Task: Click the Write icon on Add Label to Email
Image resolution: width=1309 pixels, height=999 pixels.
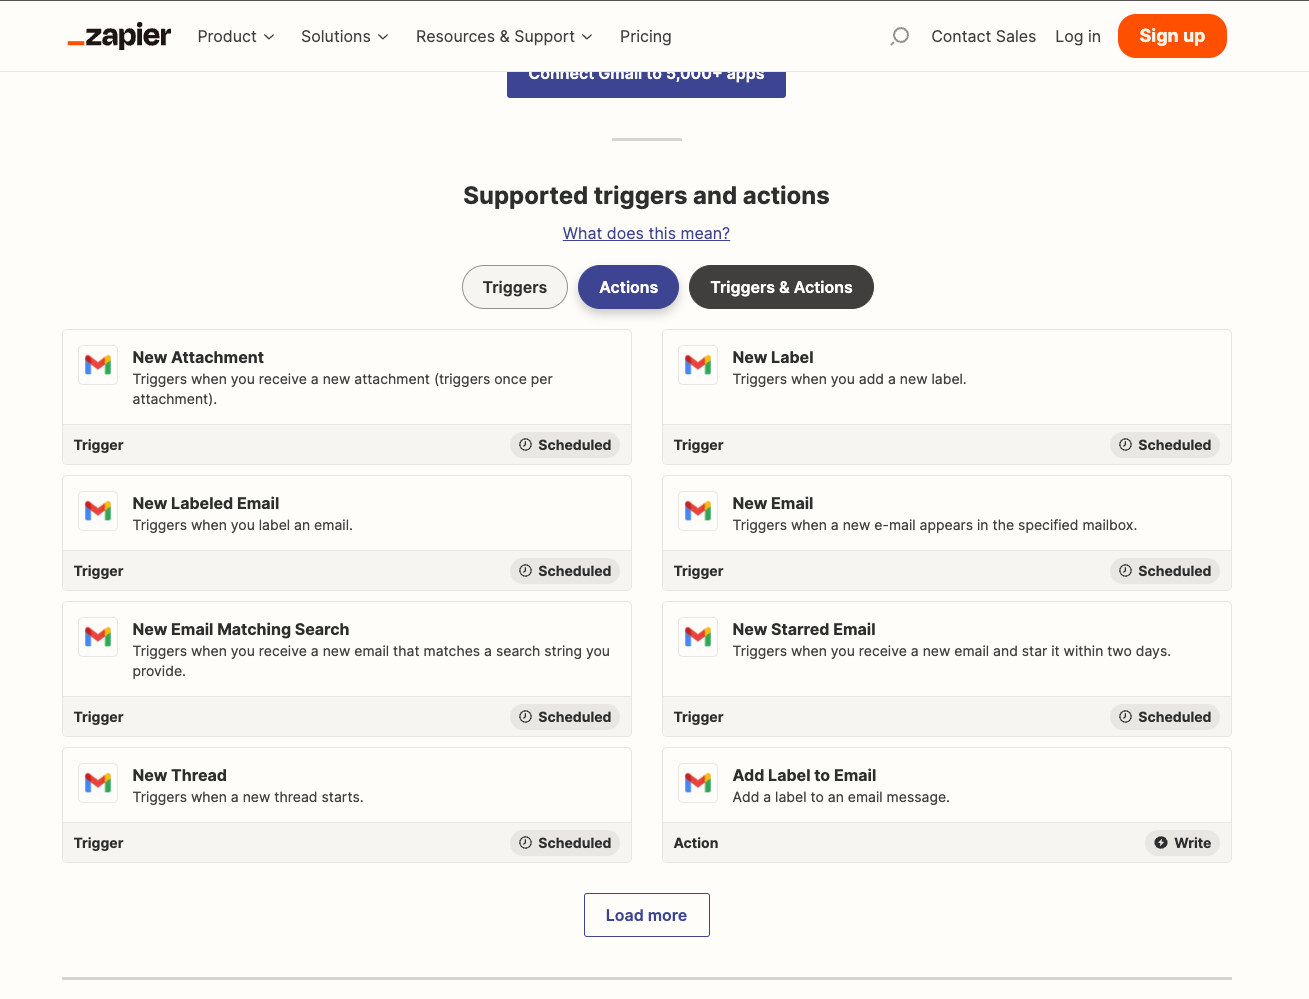Action: pyautogui.click(x=1159, y=843)
